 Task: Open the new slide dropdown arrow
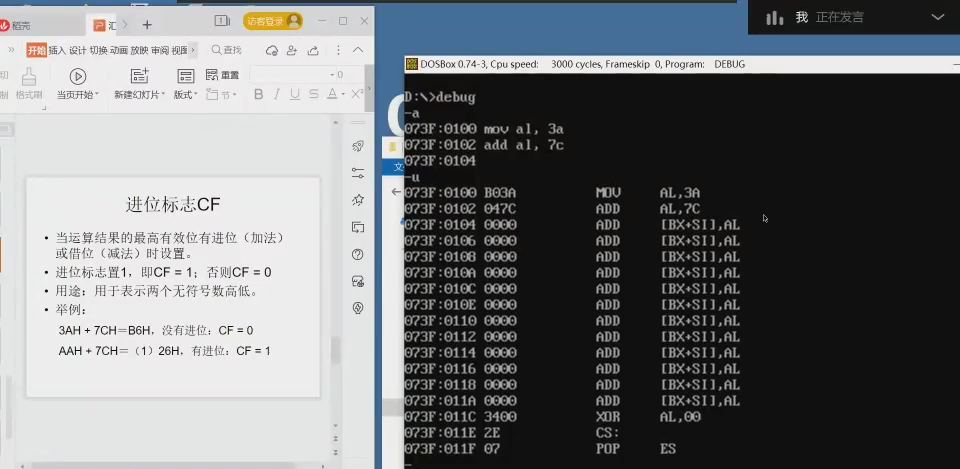(x=163, y=95)
